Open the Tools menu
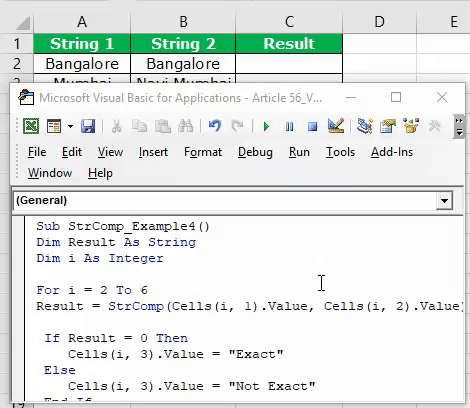The height and width of the screenshot is (408, 470). click(340, 152)
